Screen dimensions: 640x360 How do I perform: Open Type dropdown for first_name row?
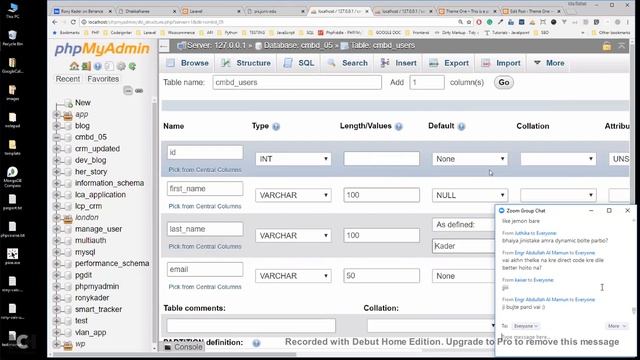(293, 195)
